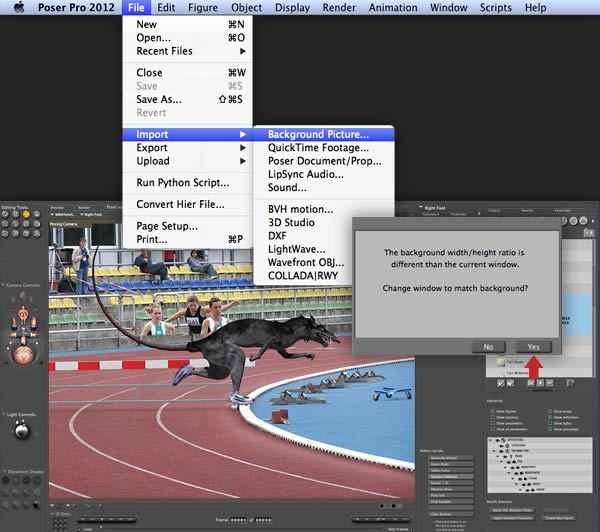Click the Apply Standard Hierarchy button
600x532 pixels.
pyautogui.click(x=513, y=518)
